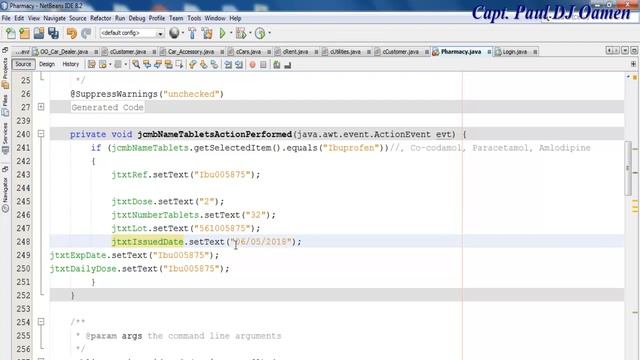Switch to OO_Car_Dealer.java tab
The image size is (640, 360).
tap(64, 52)
